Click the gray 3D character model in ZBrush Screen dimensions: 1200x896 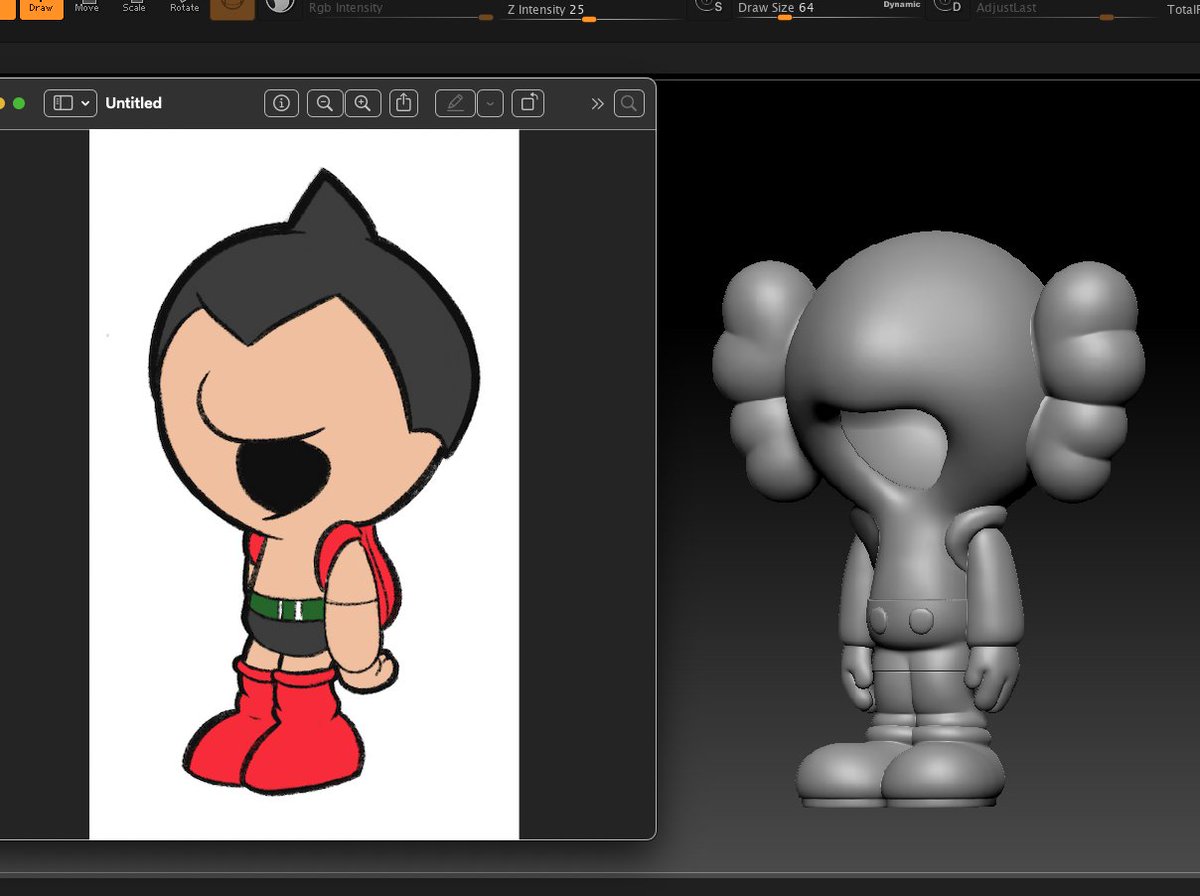929,519
